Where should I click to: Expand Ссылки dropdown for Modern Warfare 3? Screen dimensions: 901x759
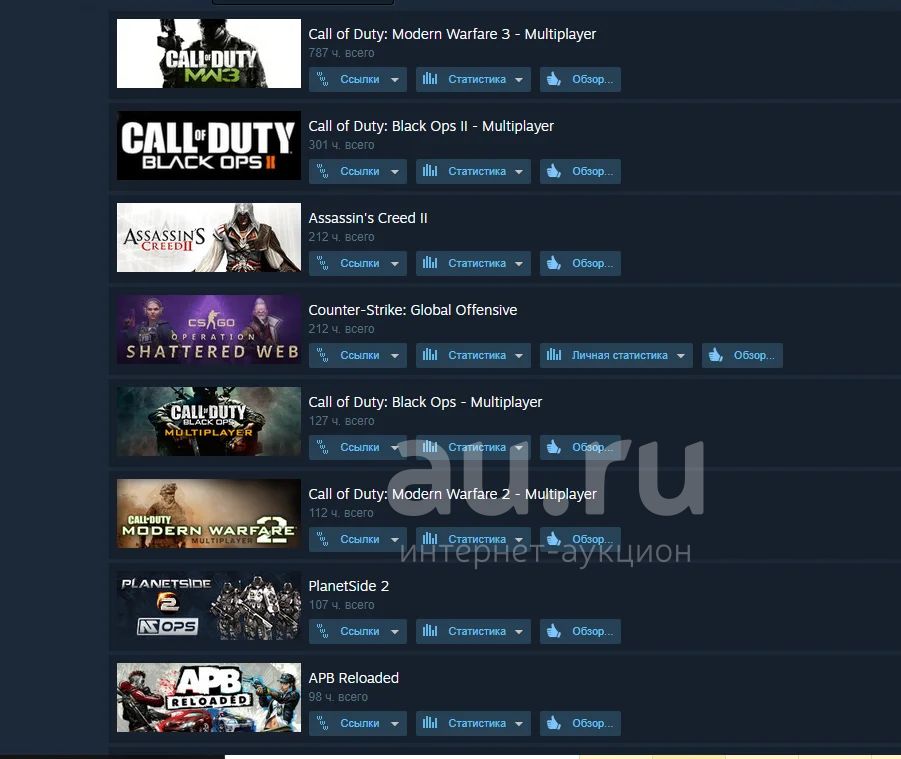395,79
